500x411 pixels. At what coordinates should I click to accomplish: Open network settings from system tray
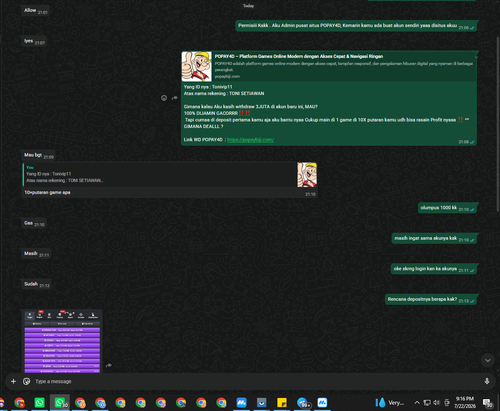click(427, 403)
